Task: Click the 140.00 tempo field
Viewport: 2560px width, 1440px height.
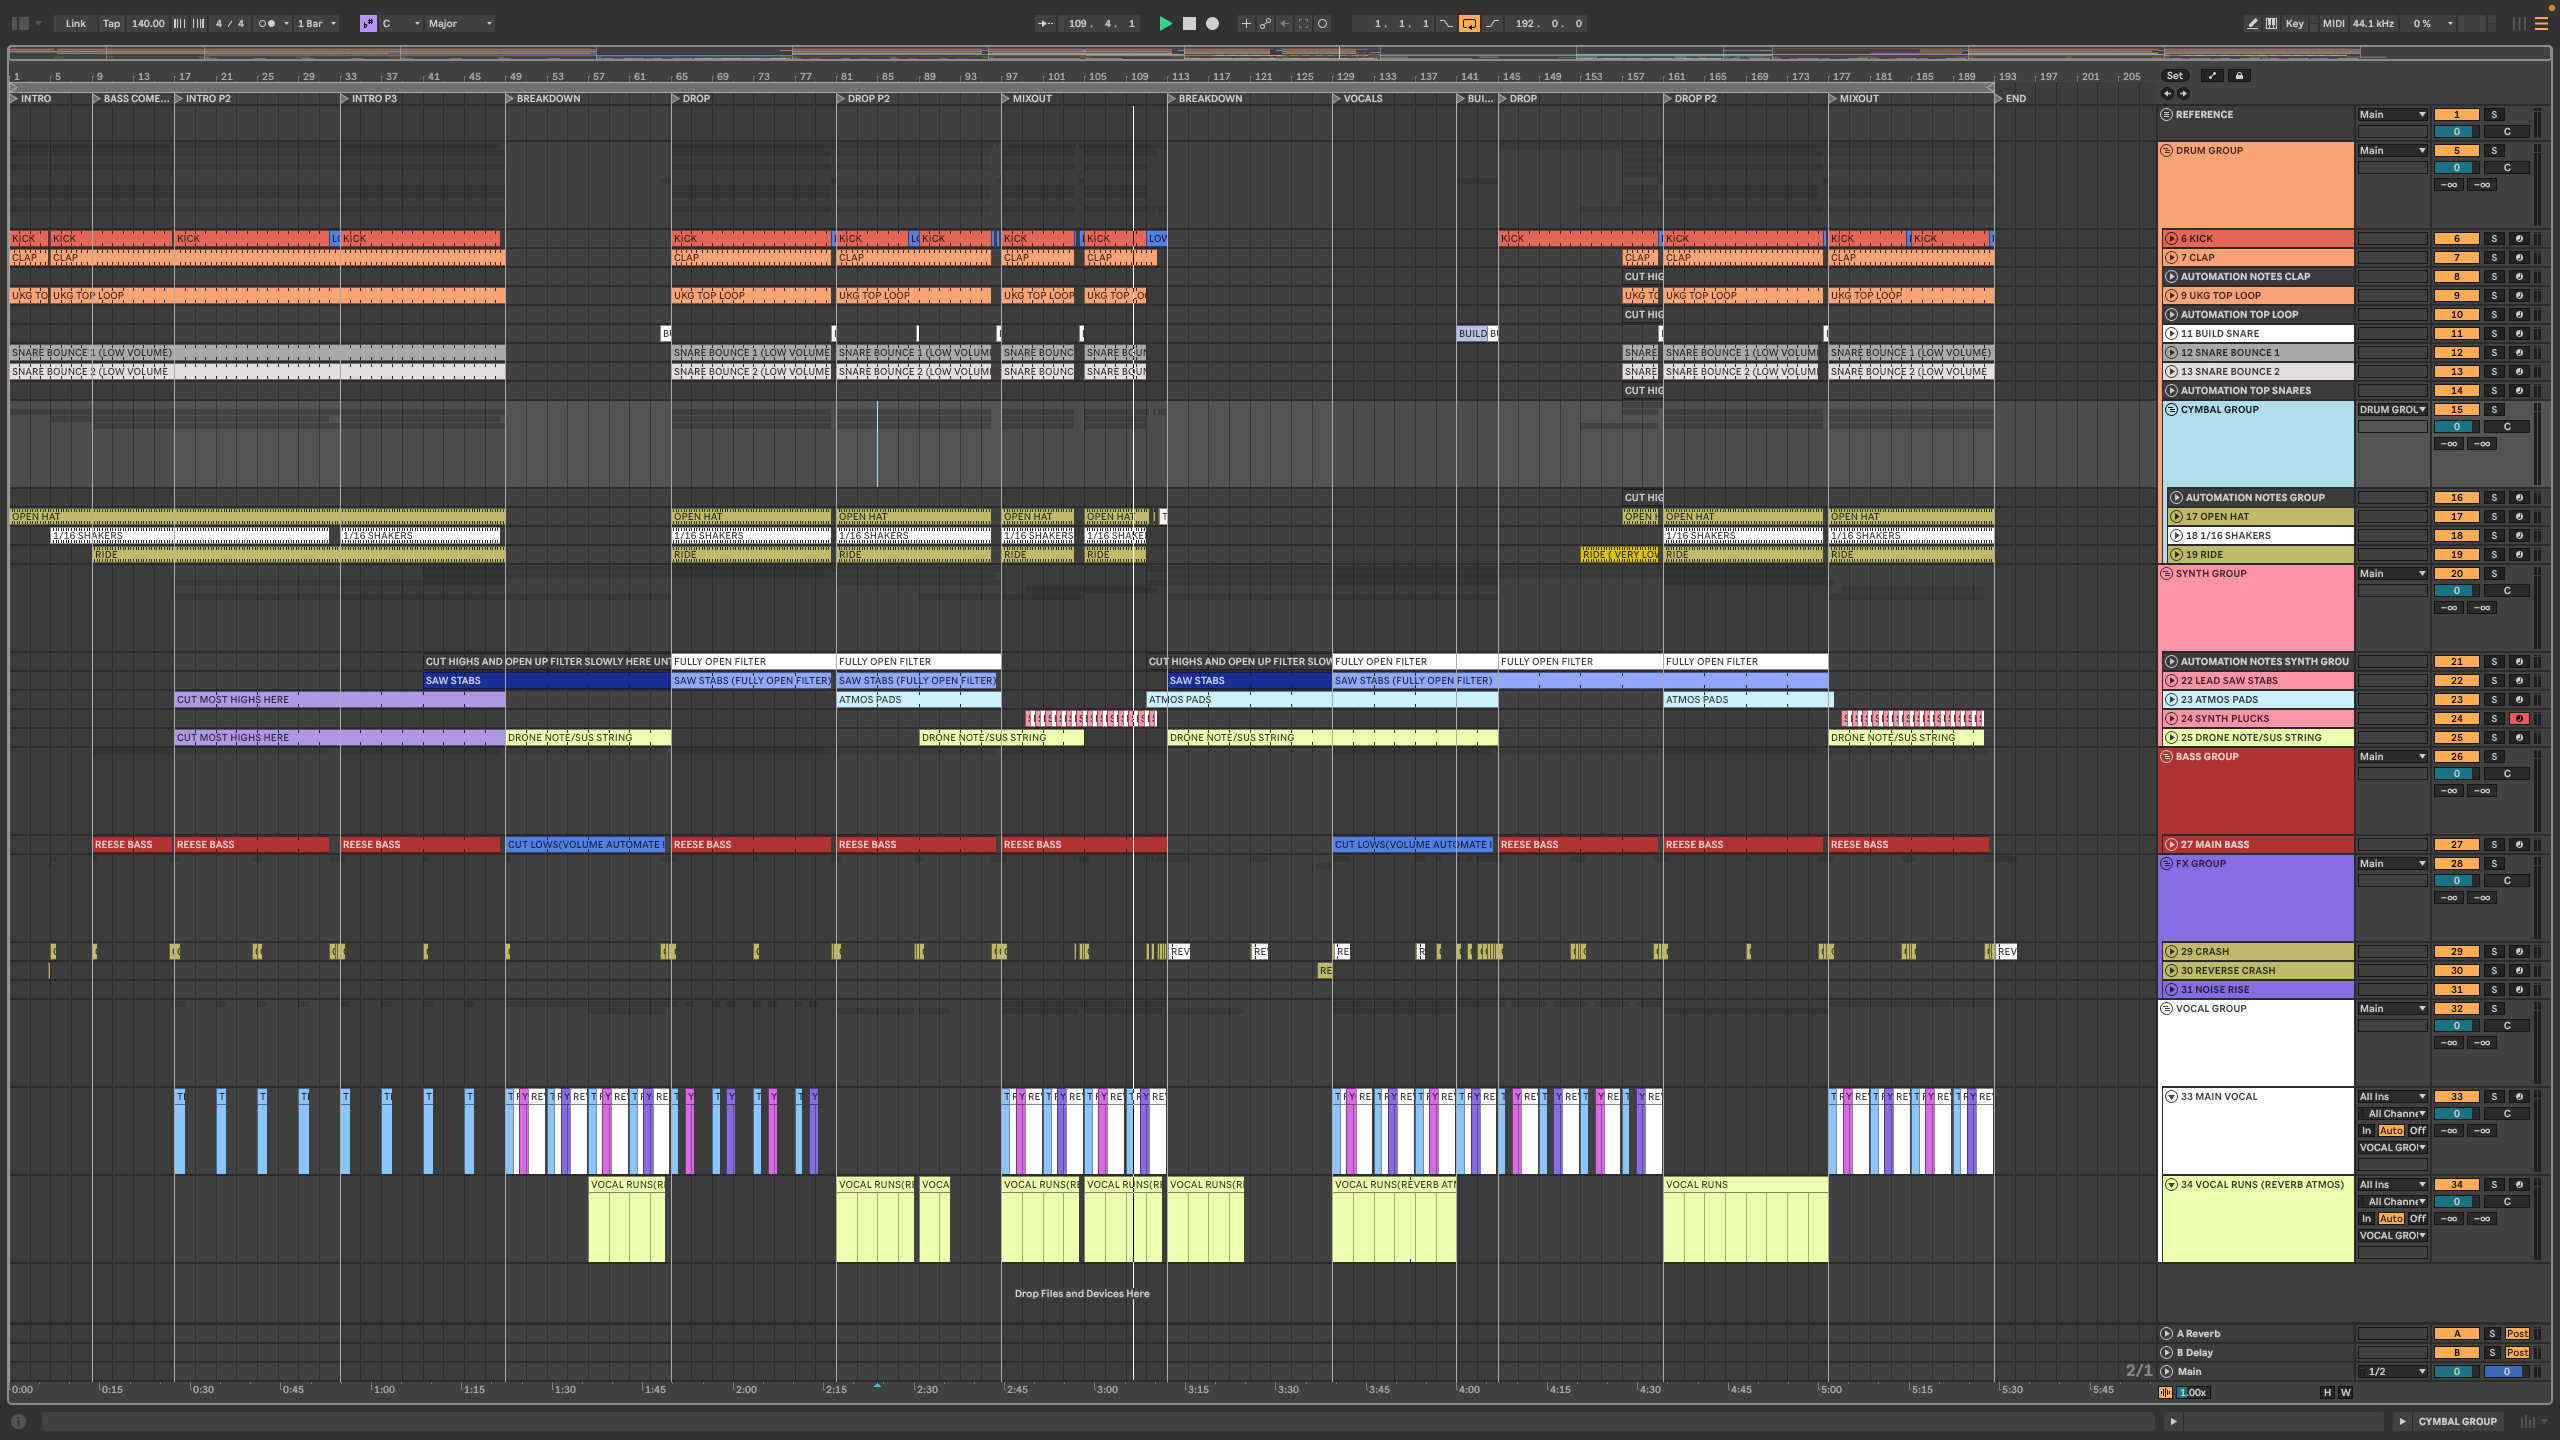Action: (148, 23)
